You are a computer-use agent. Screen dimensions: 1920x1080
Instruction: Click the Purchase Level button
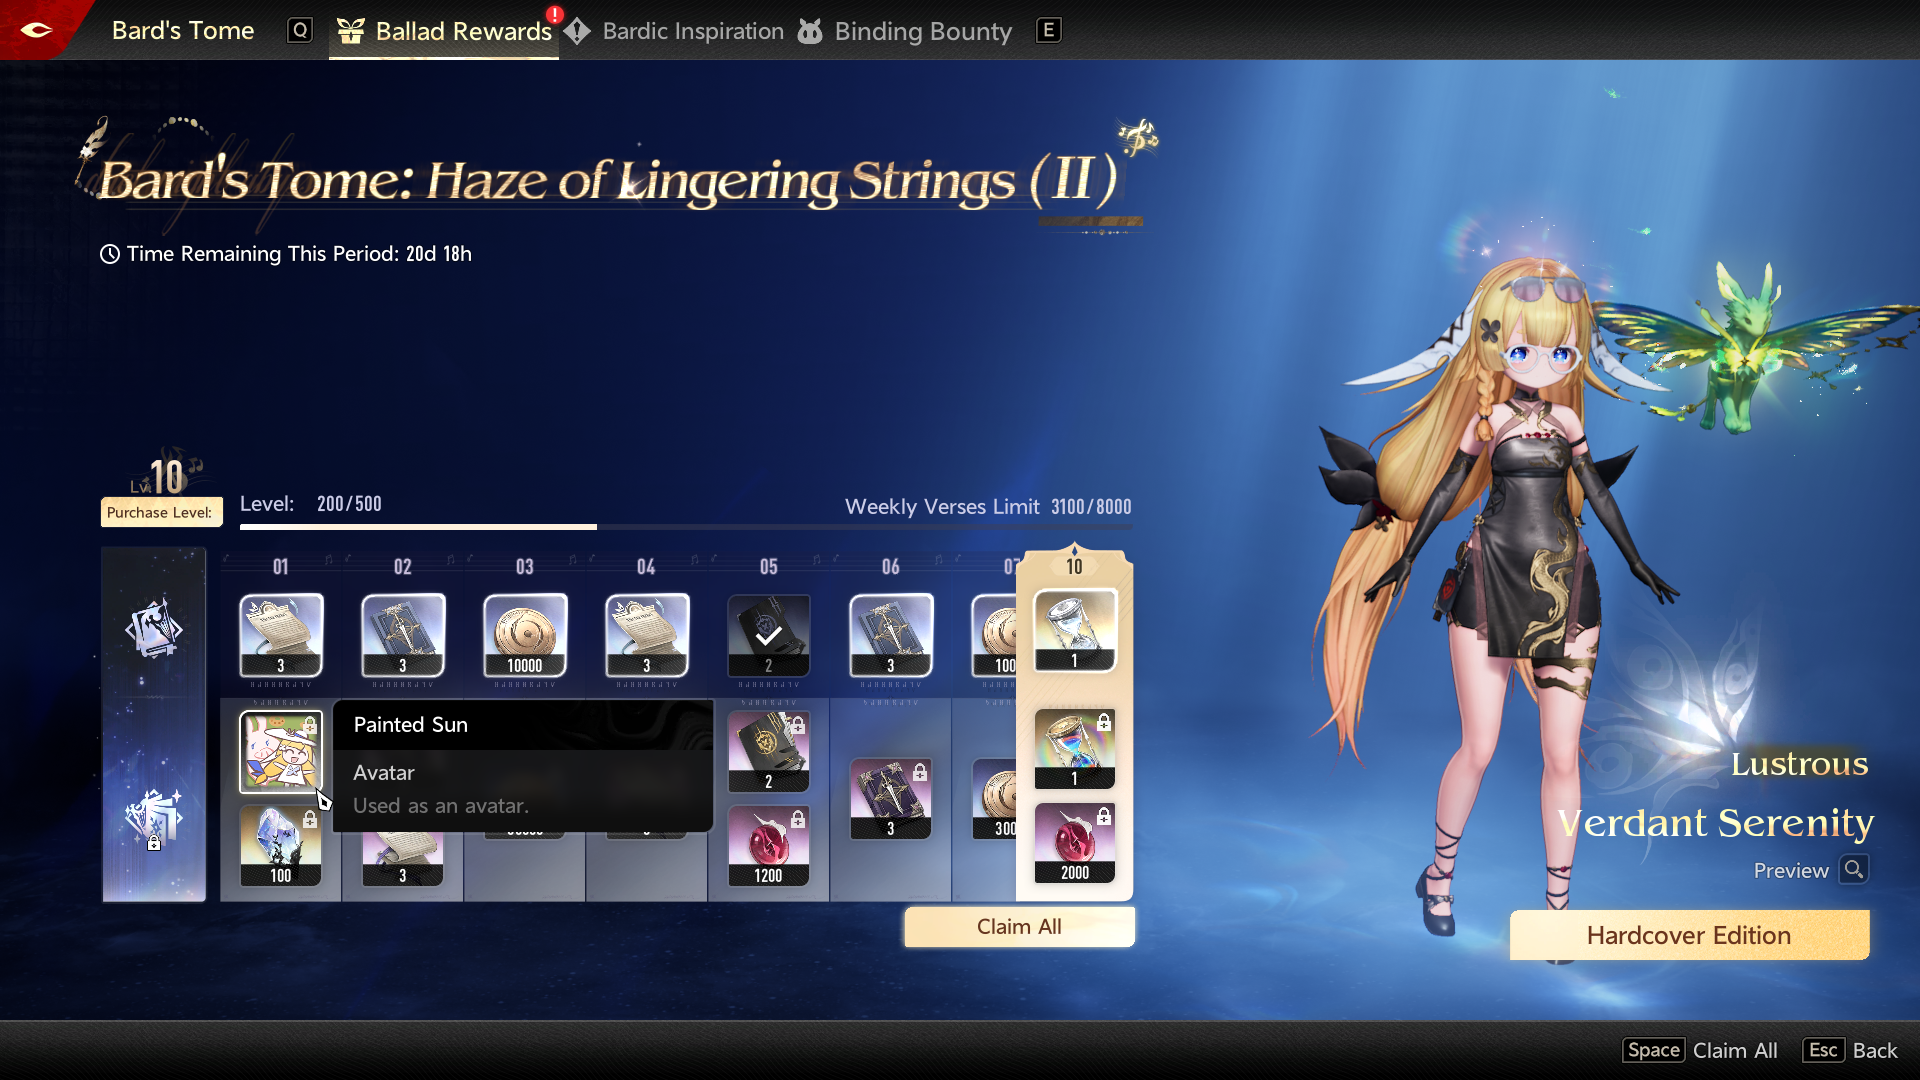click(160, 512)
